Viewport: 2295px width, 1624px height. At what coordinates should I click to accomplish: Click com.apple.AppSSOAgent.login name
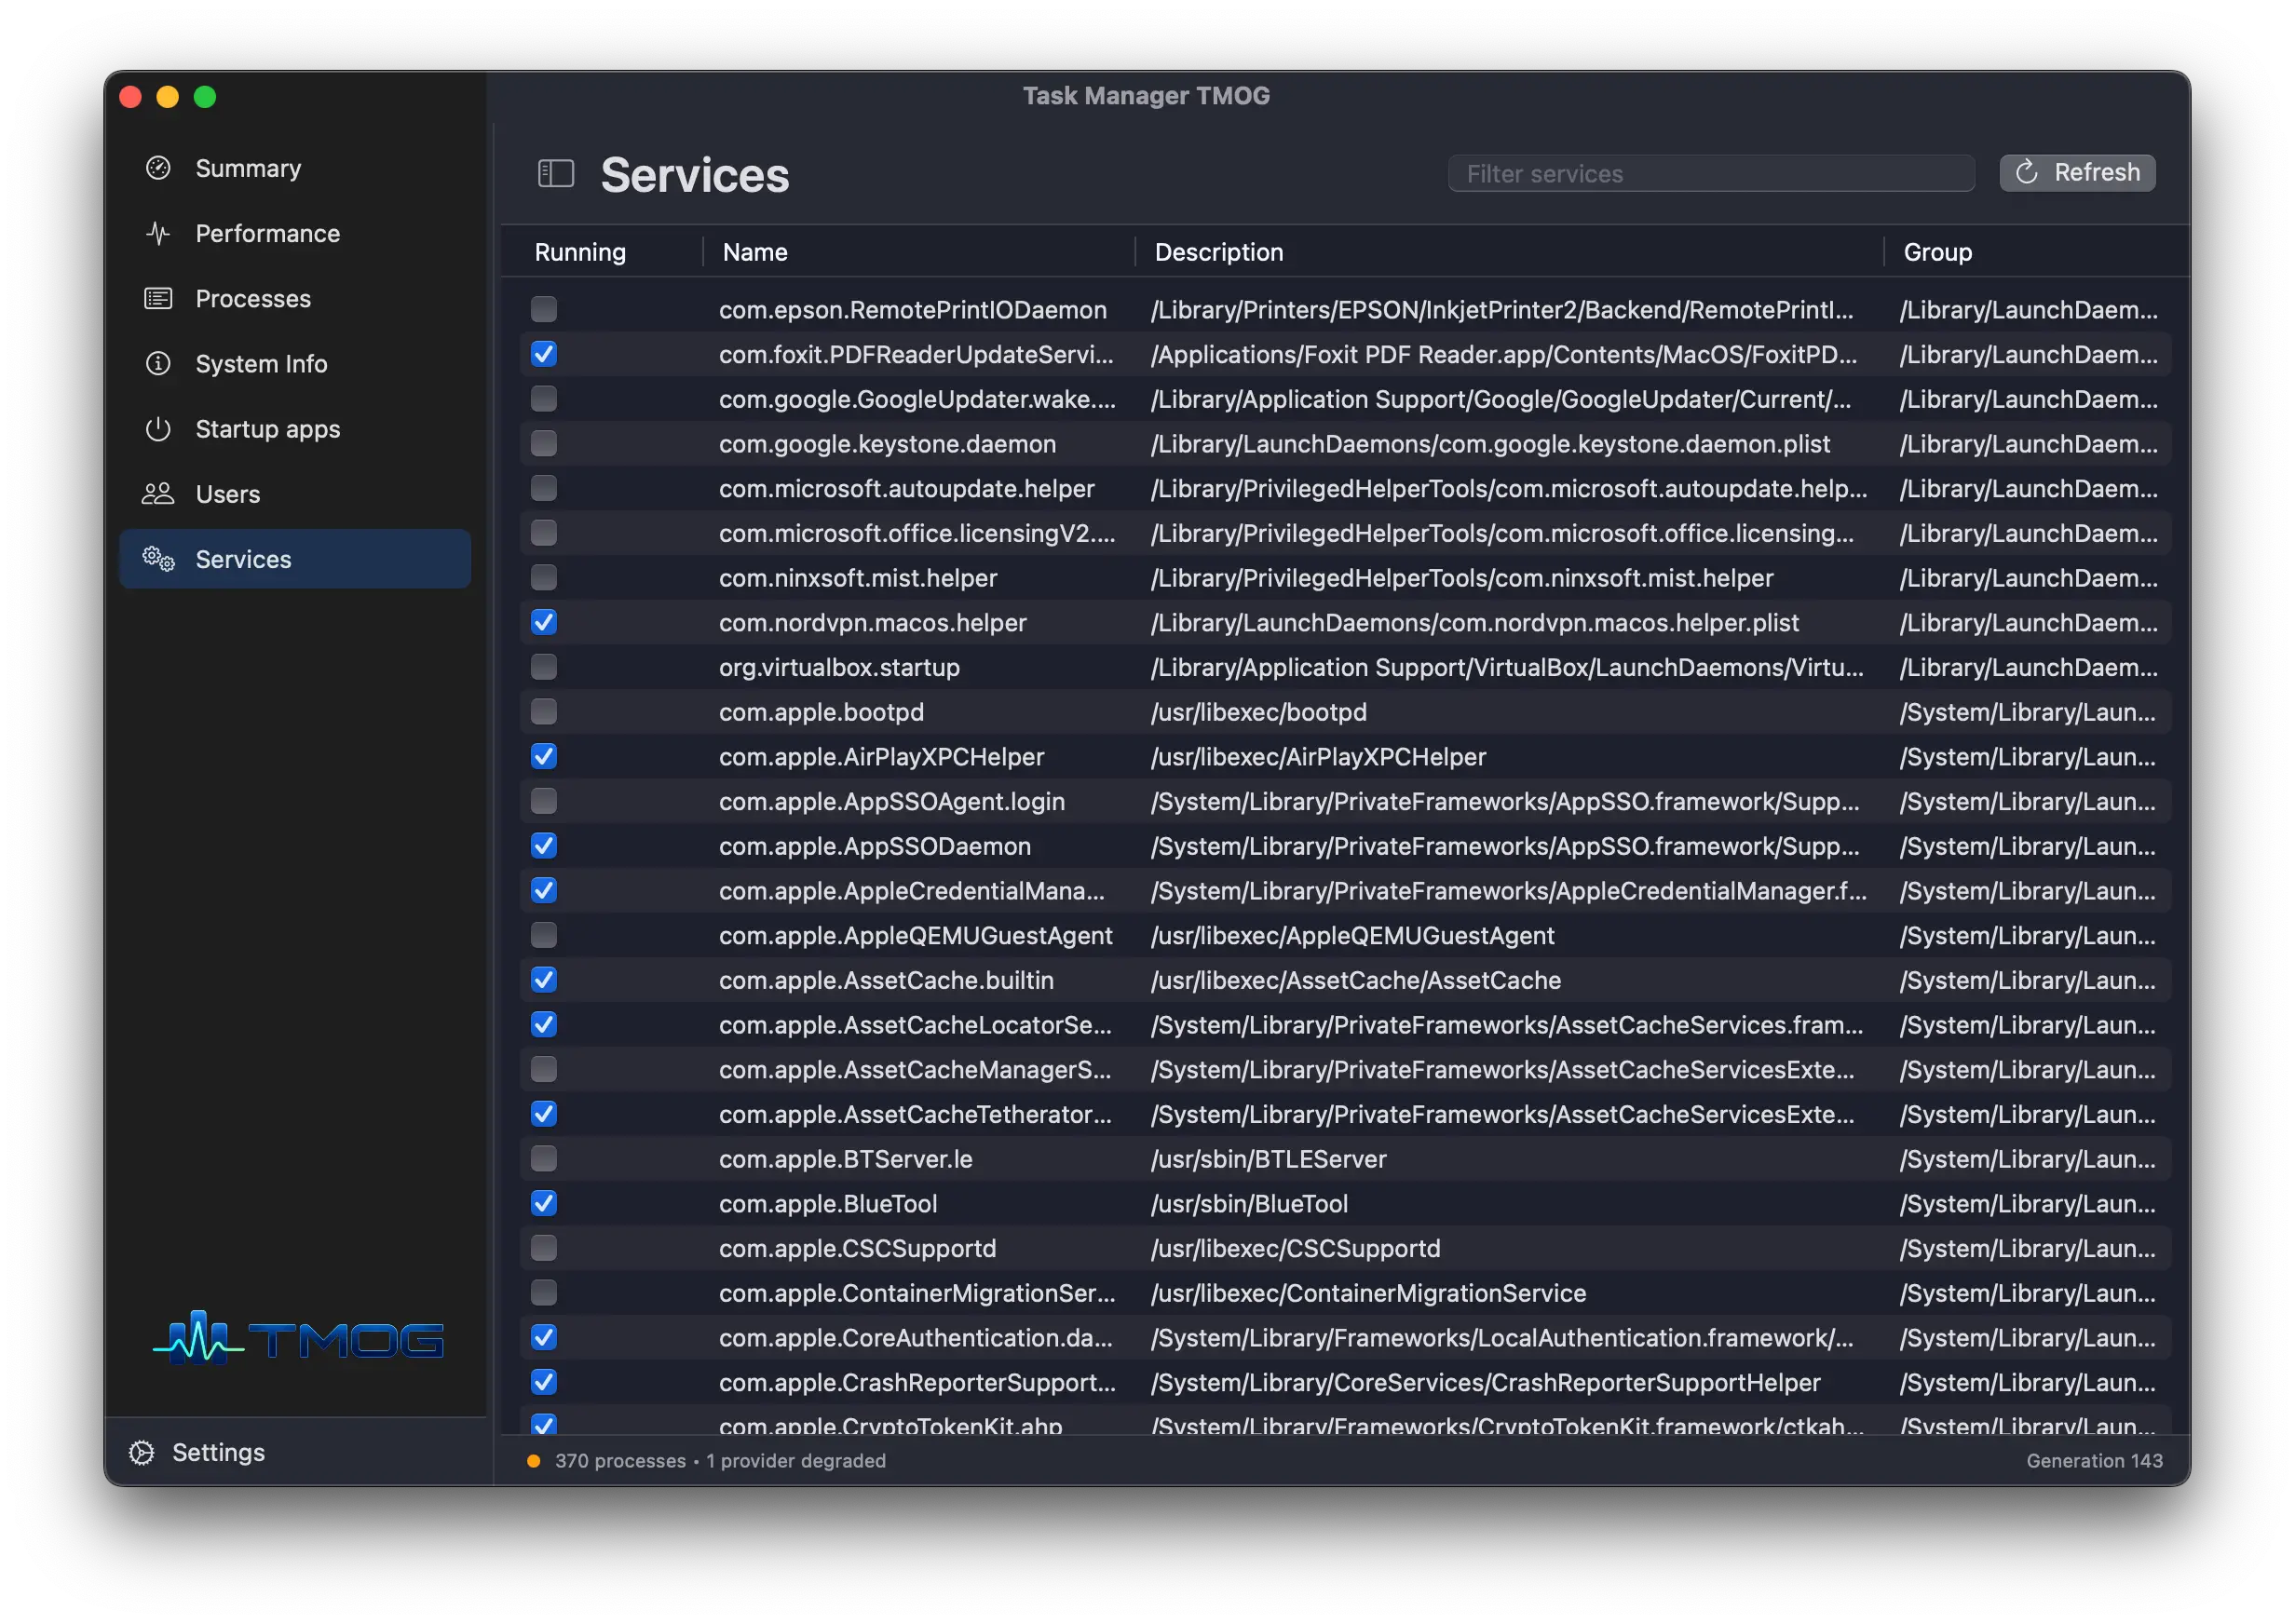tap(892, 802)
